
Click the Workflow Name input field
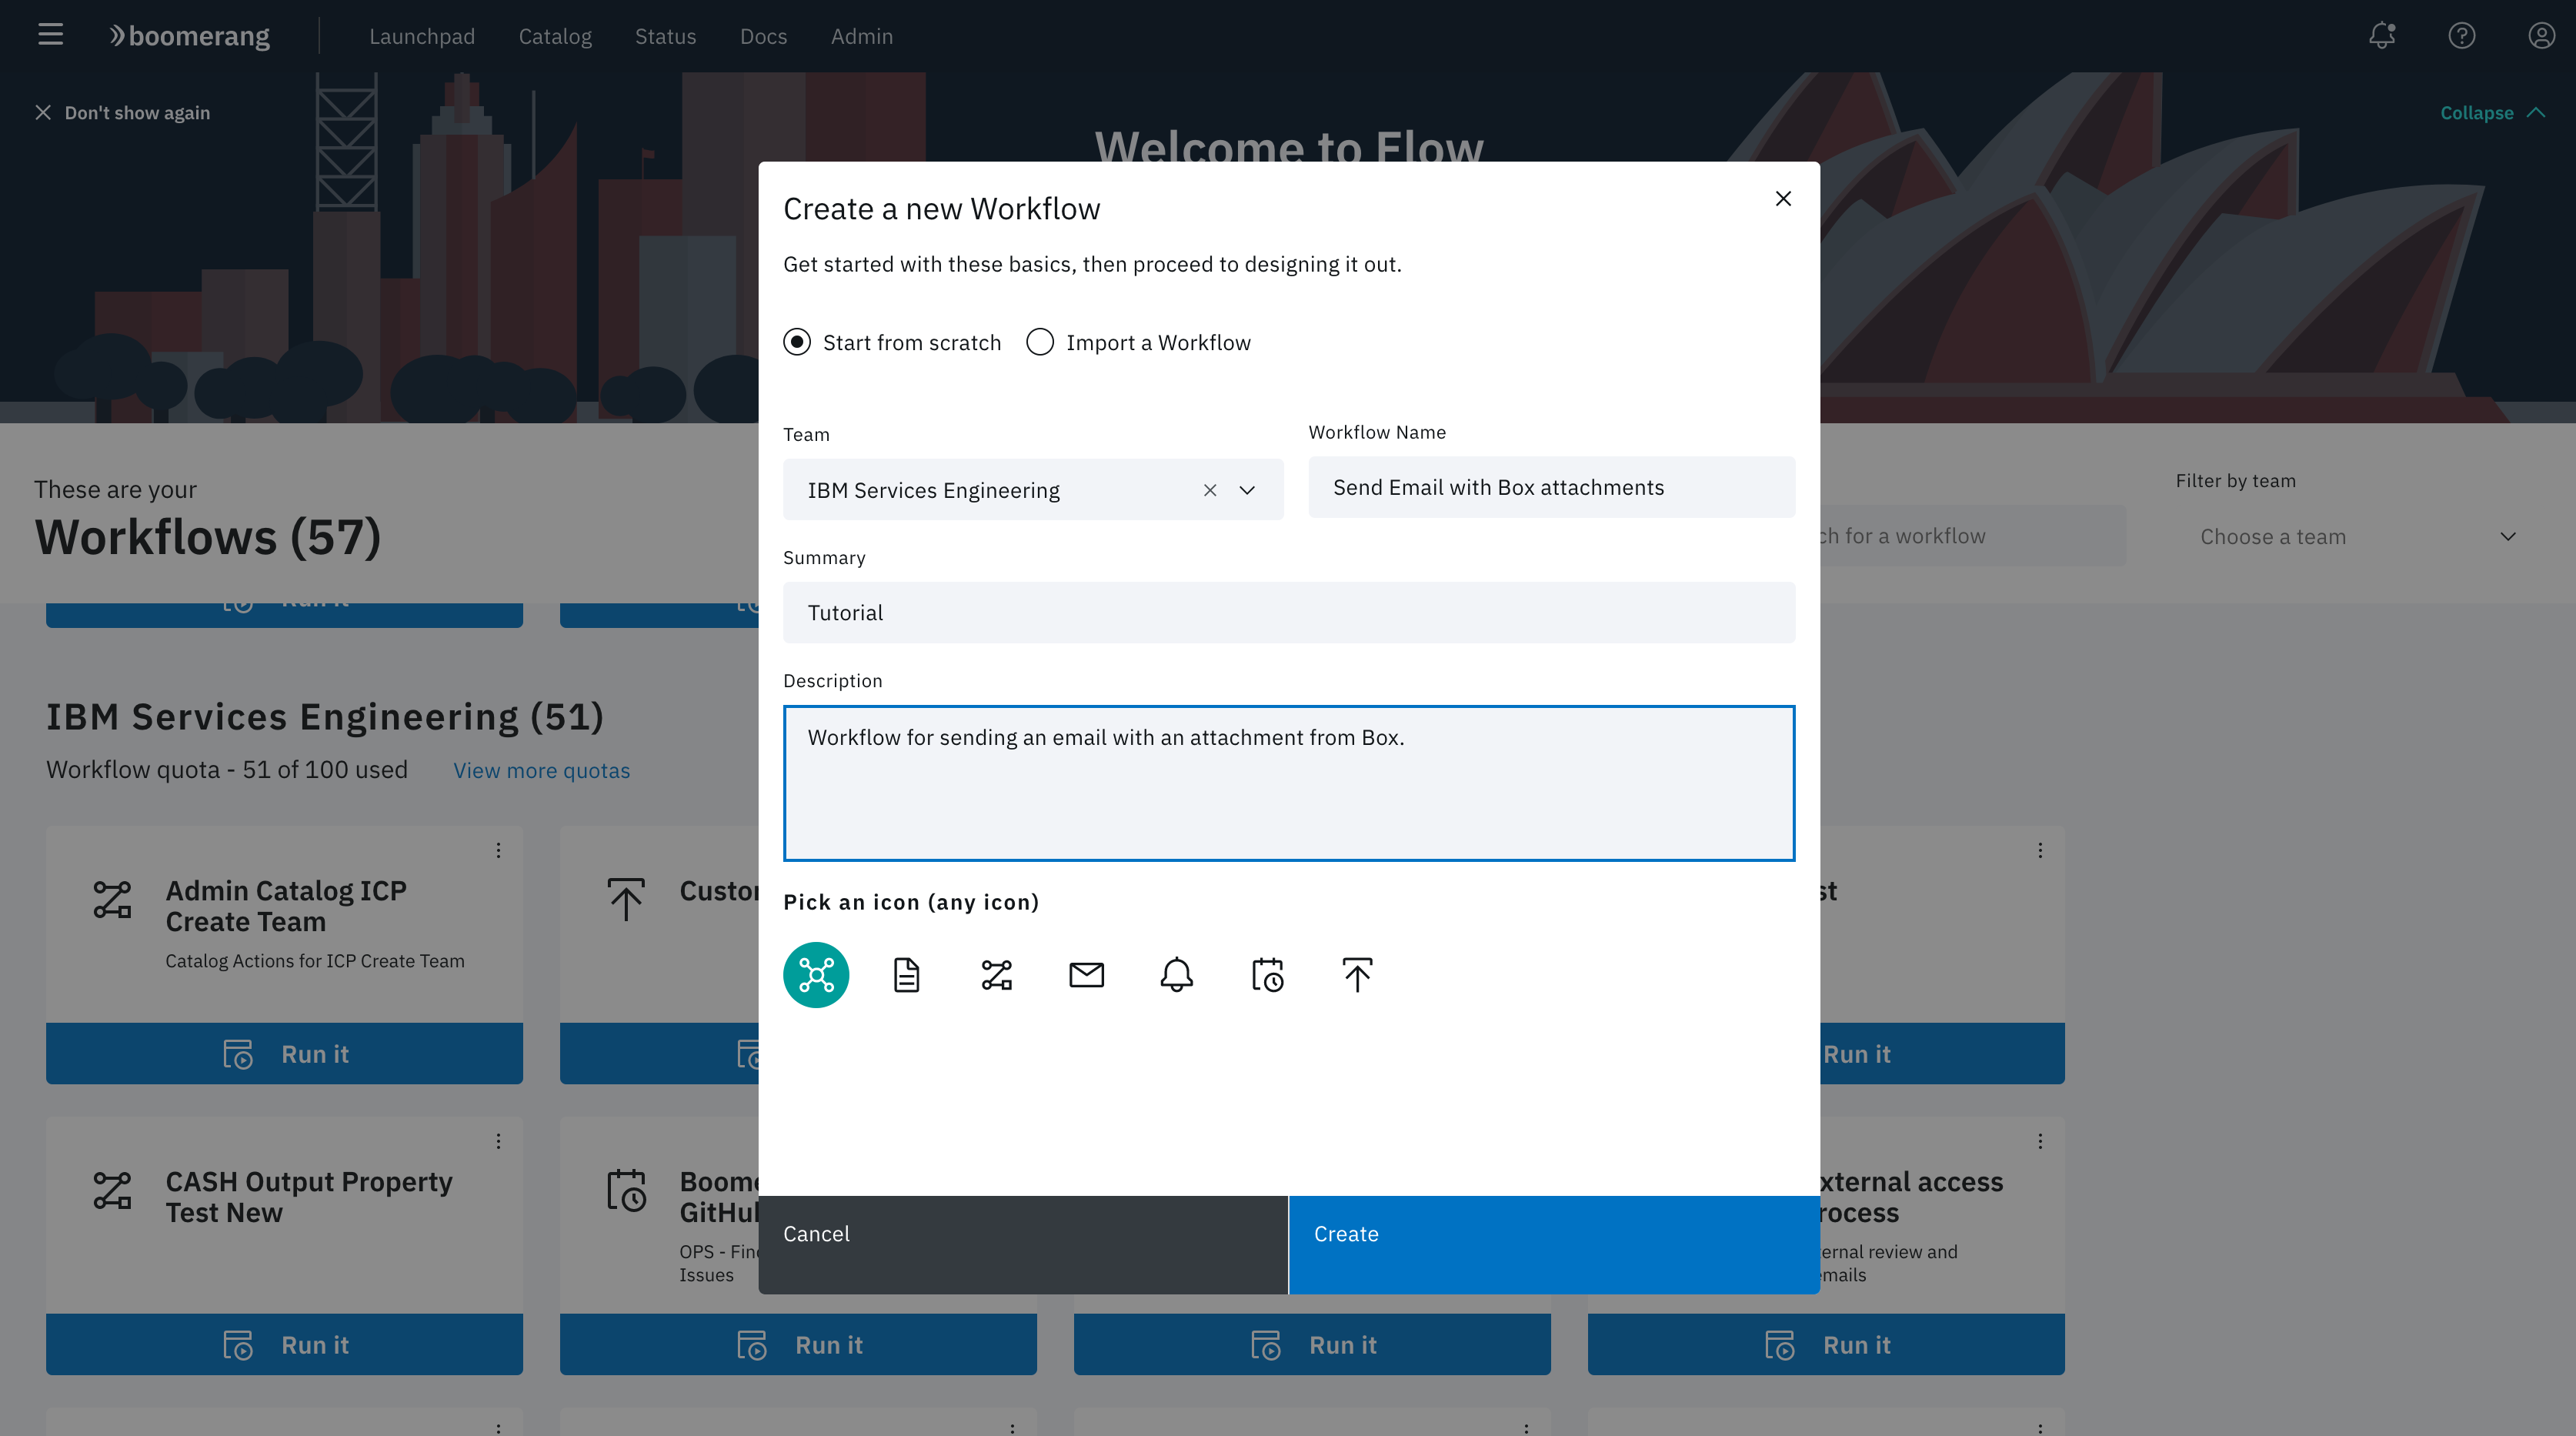tap(1551, 487)
